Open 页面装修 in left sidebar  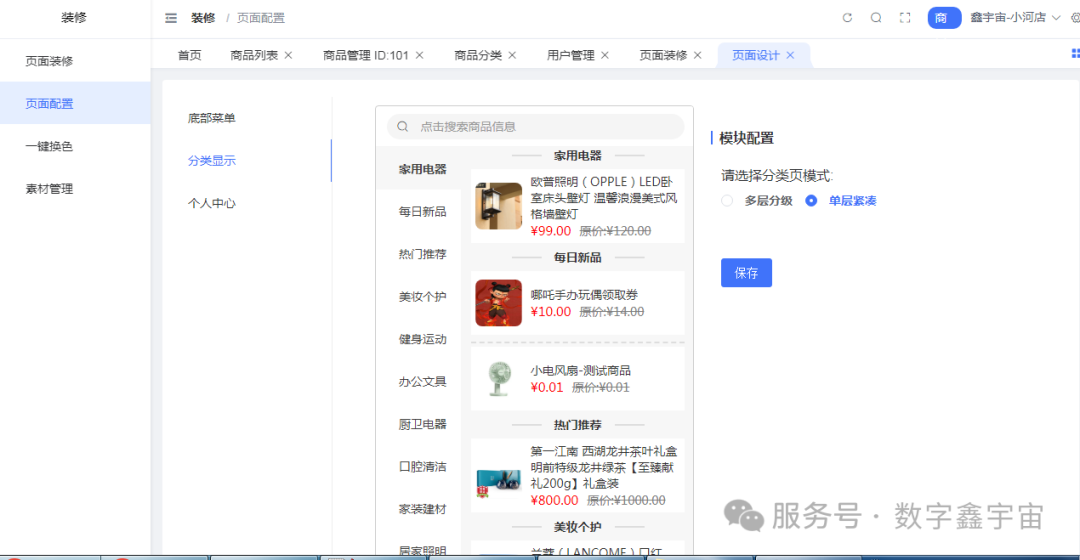pyautogui.click(x=76, y=61)
